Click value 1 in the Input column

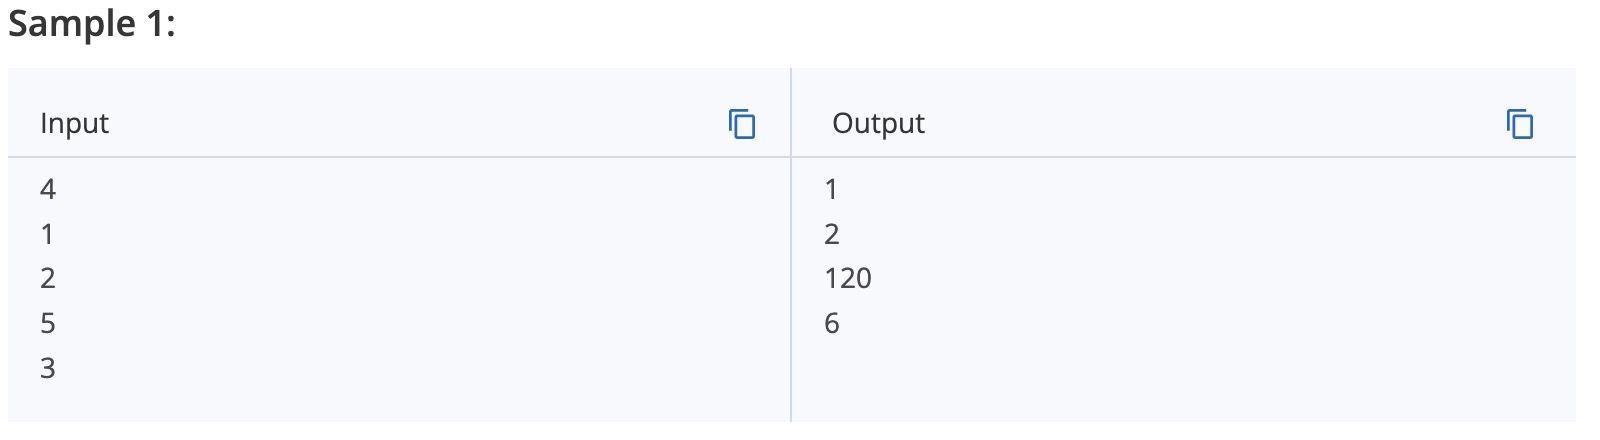[x=47, y=234]
